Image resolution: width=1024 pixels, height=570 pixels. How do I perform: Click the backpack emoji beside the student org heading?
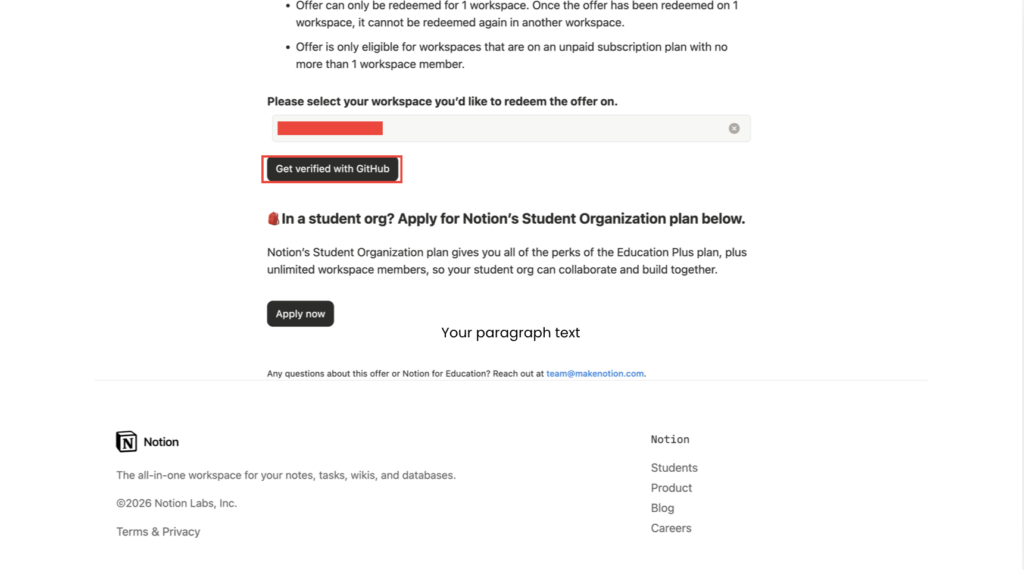coord(273,219)
